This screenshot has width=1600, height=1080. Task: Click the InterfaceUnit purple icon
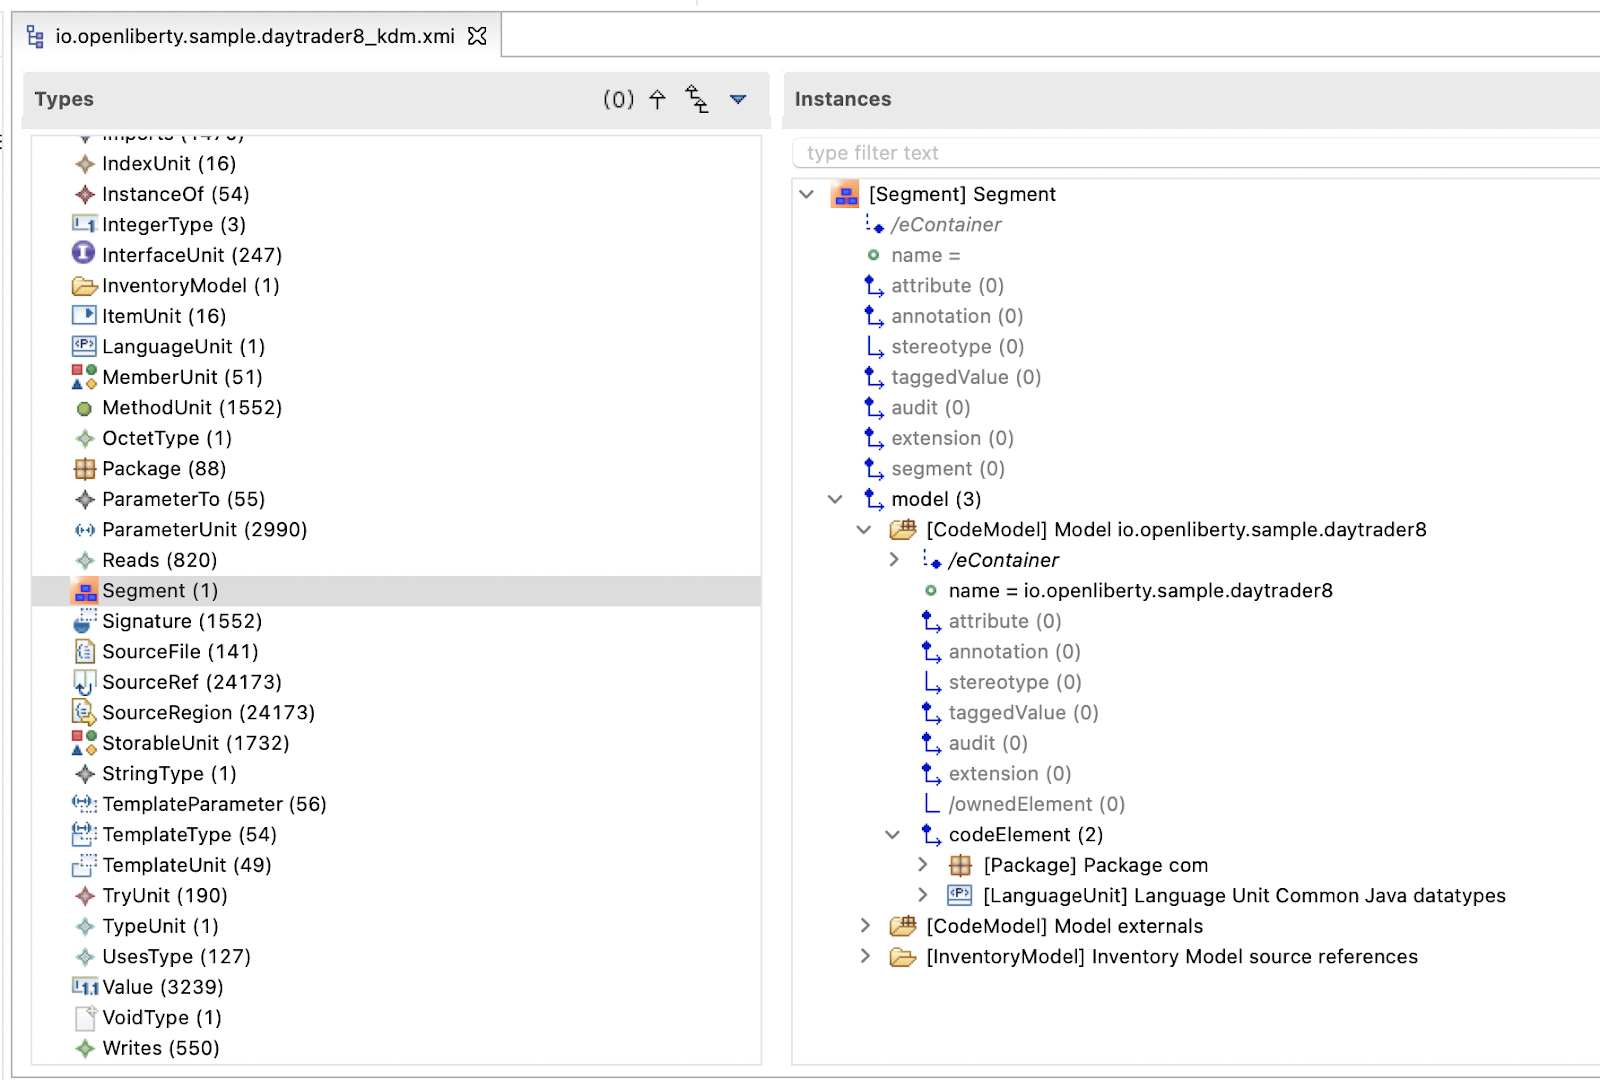pos(84,254)
